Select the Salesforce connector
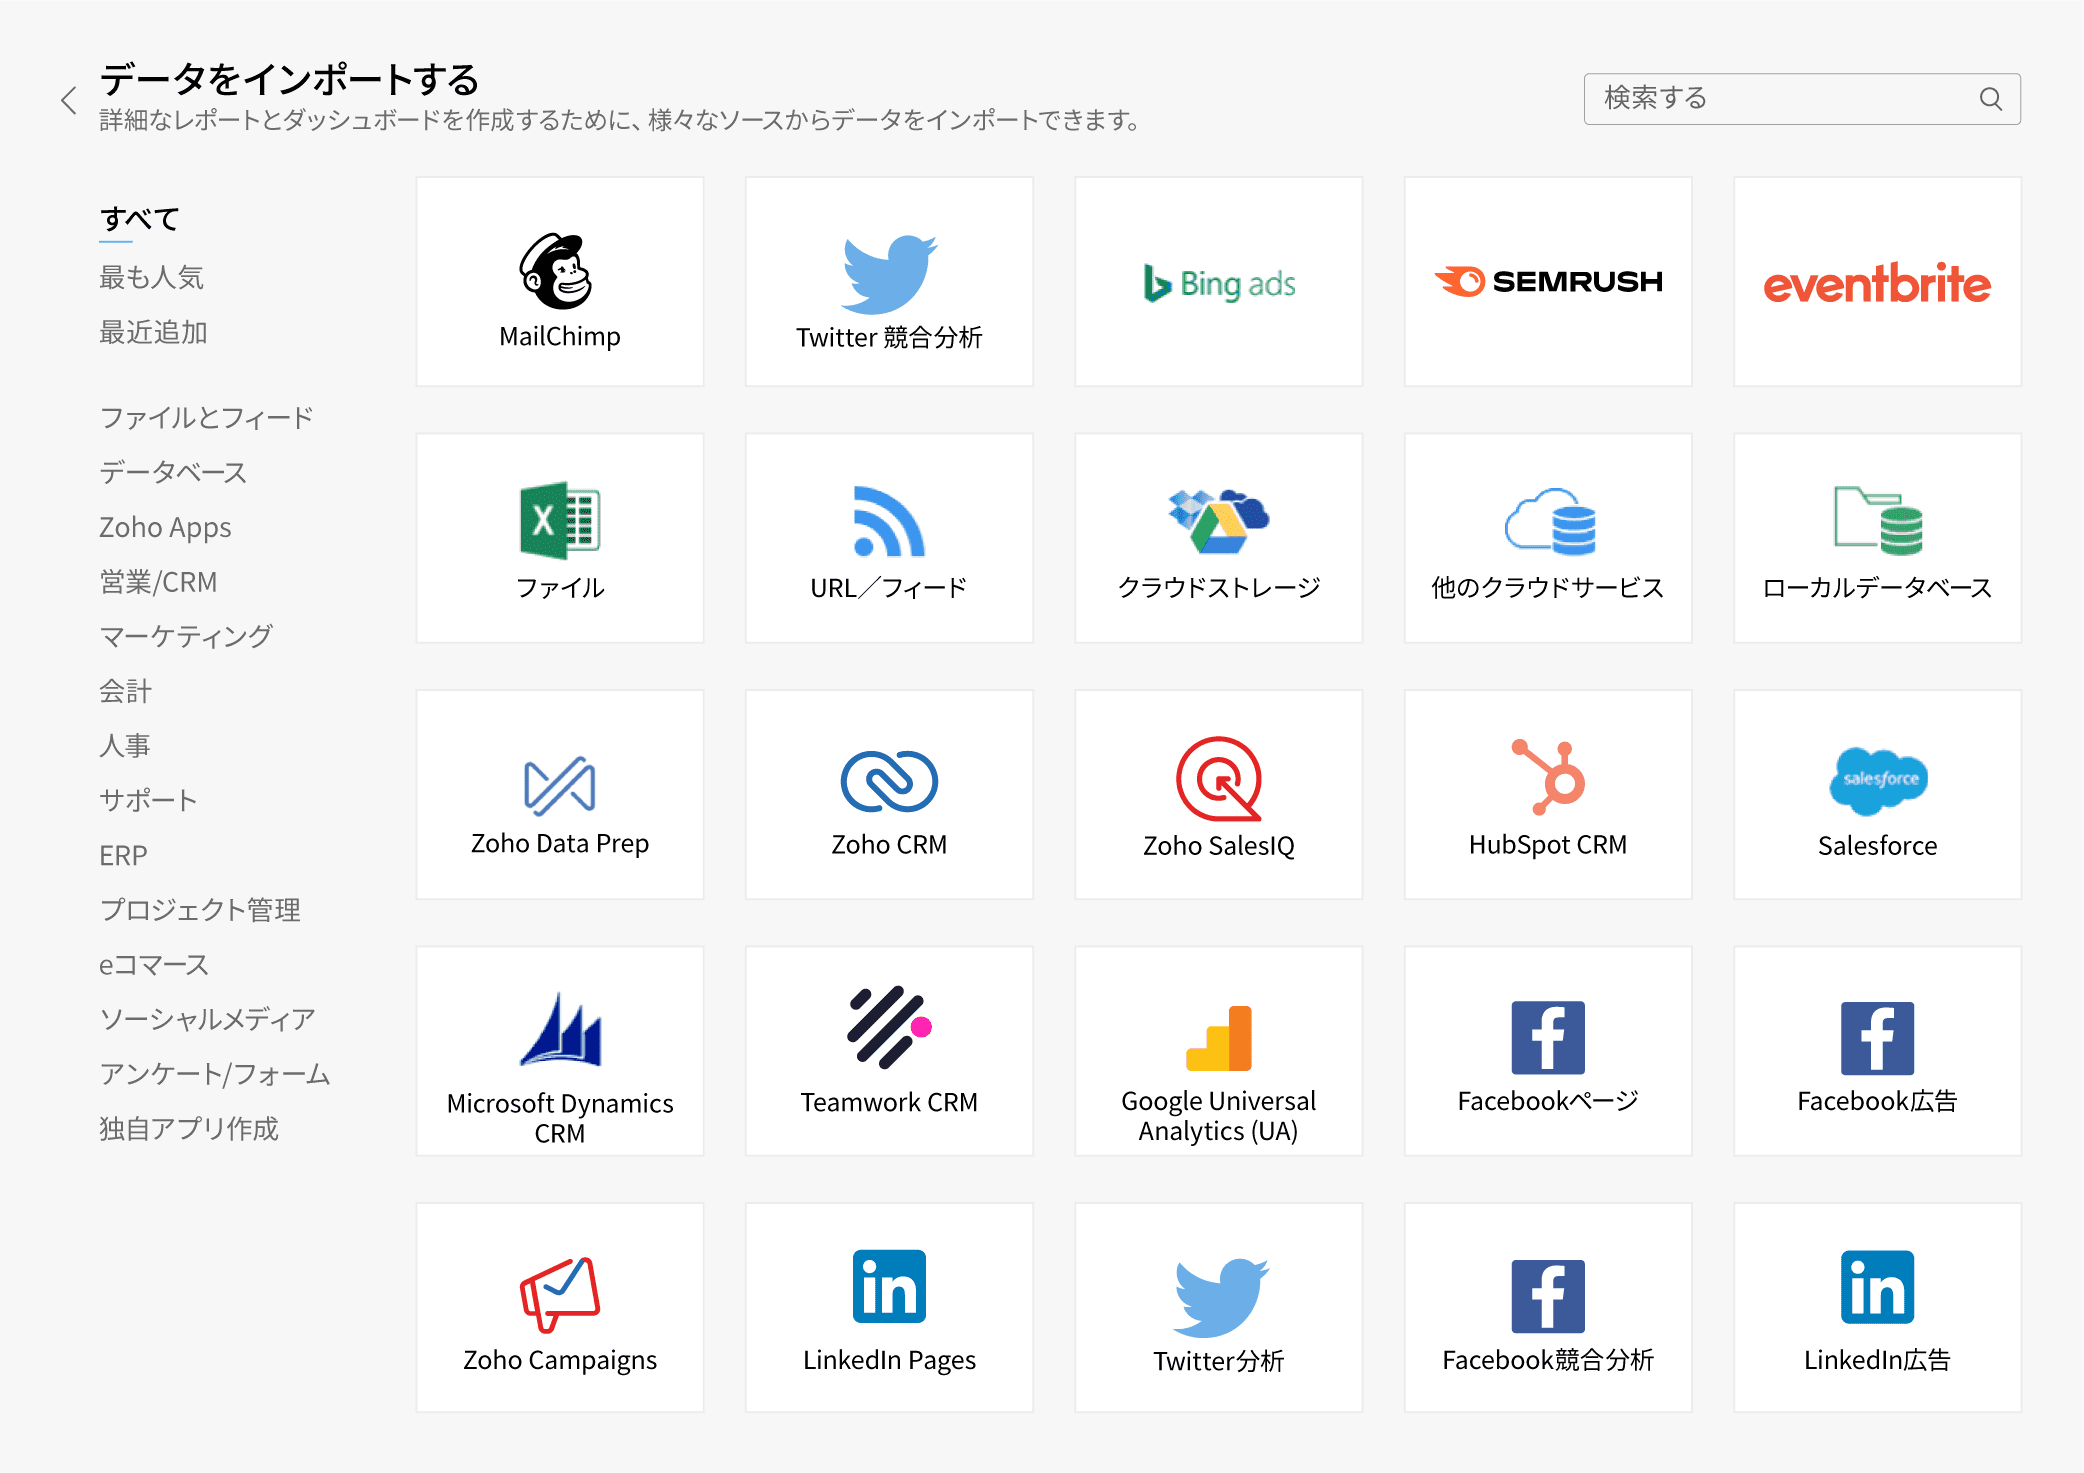This screenshot has width=2084, height=1473. [1876, 794]
